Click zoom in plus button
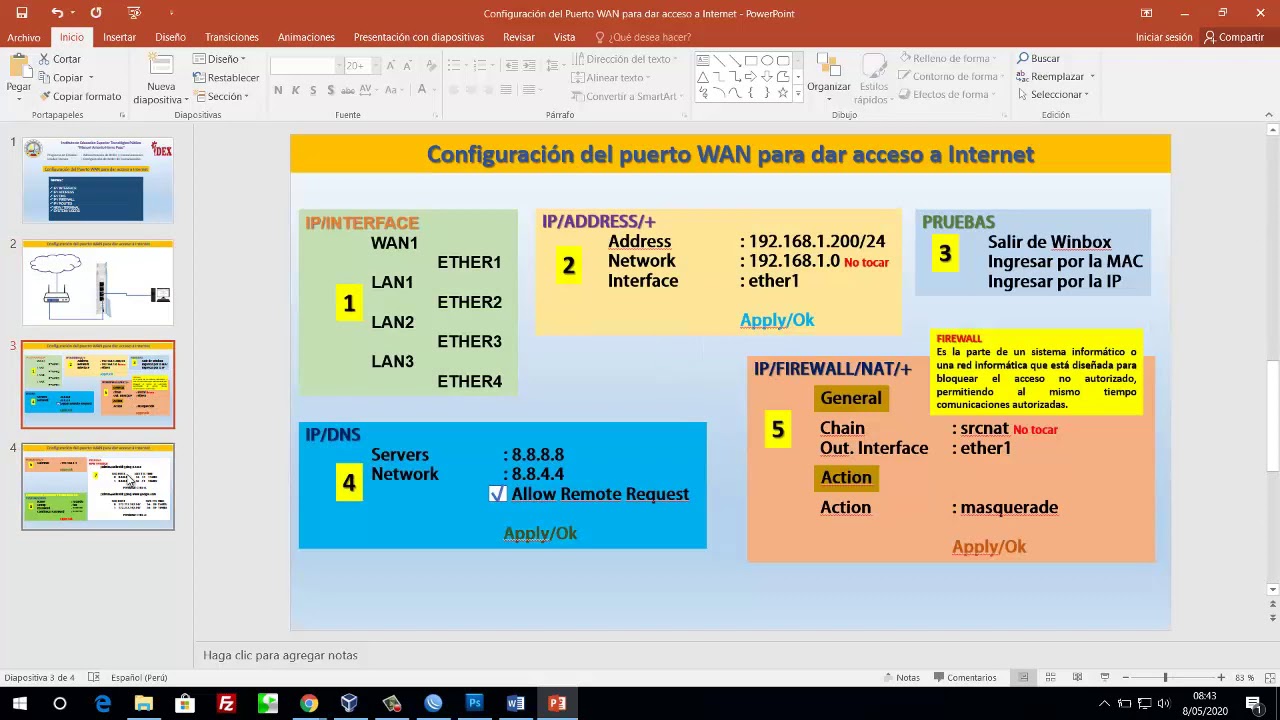The image size is (1280, 720). 1220,678
